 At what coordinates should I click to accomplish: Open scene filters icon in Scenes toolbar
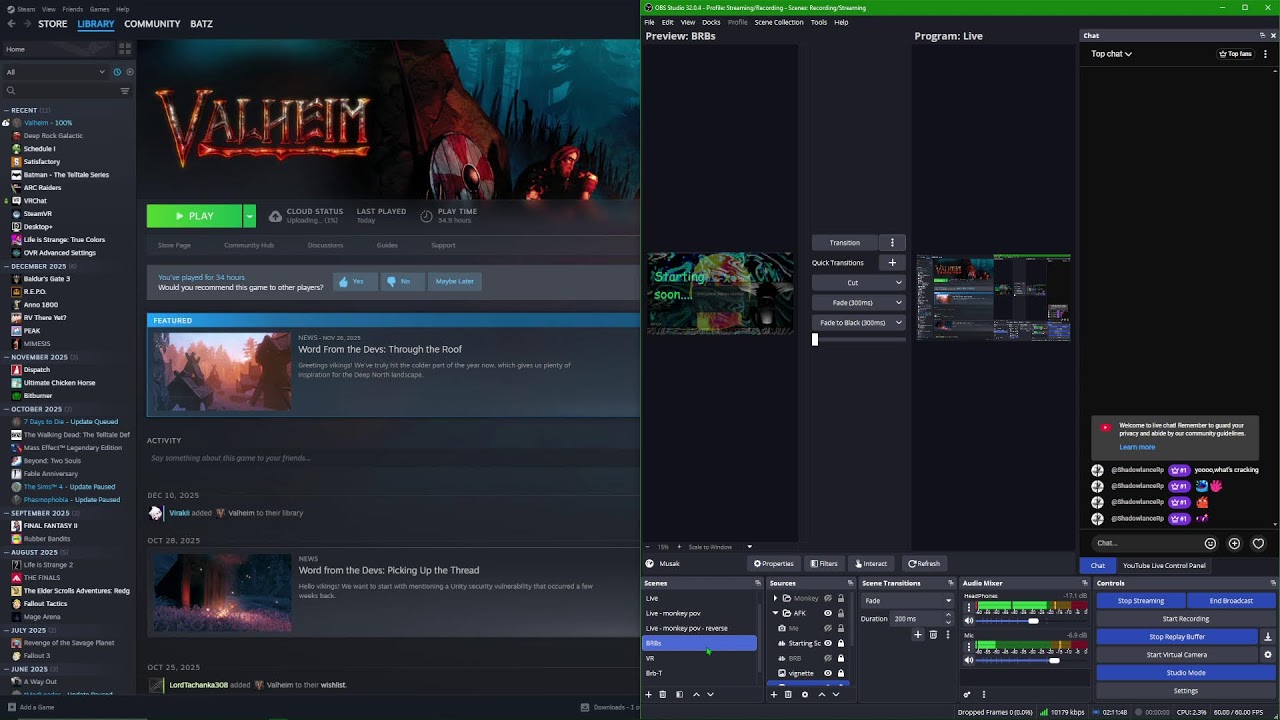pos(679,694)
